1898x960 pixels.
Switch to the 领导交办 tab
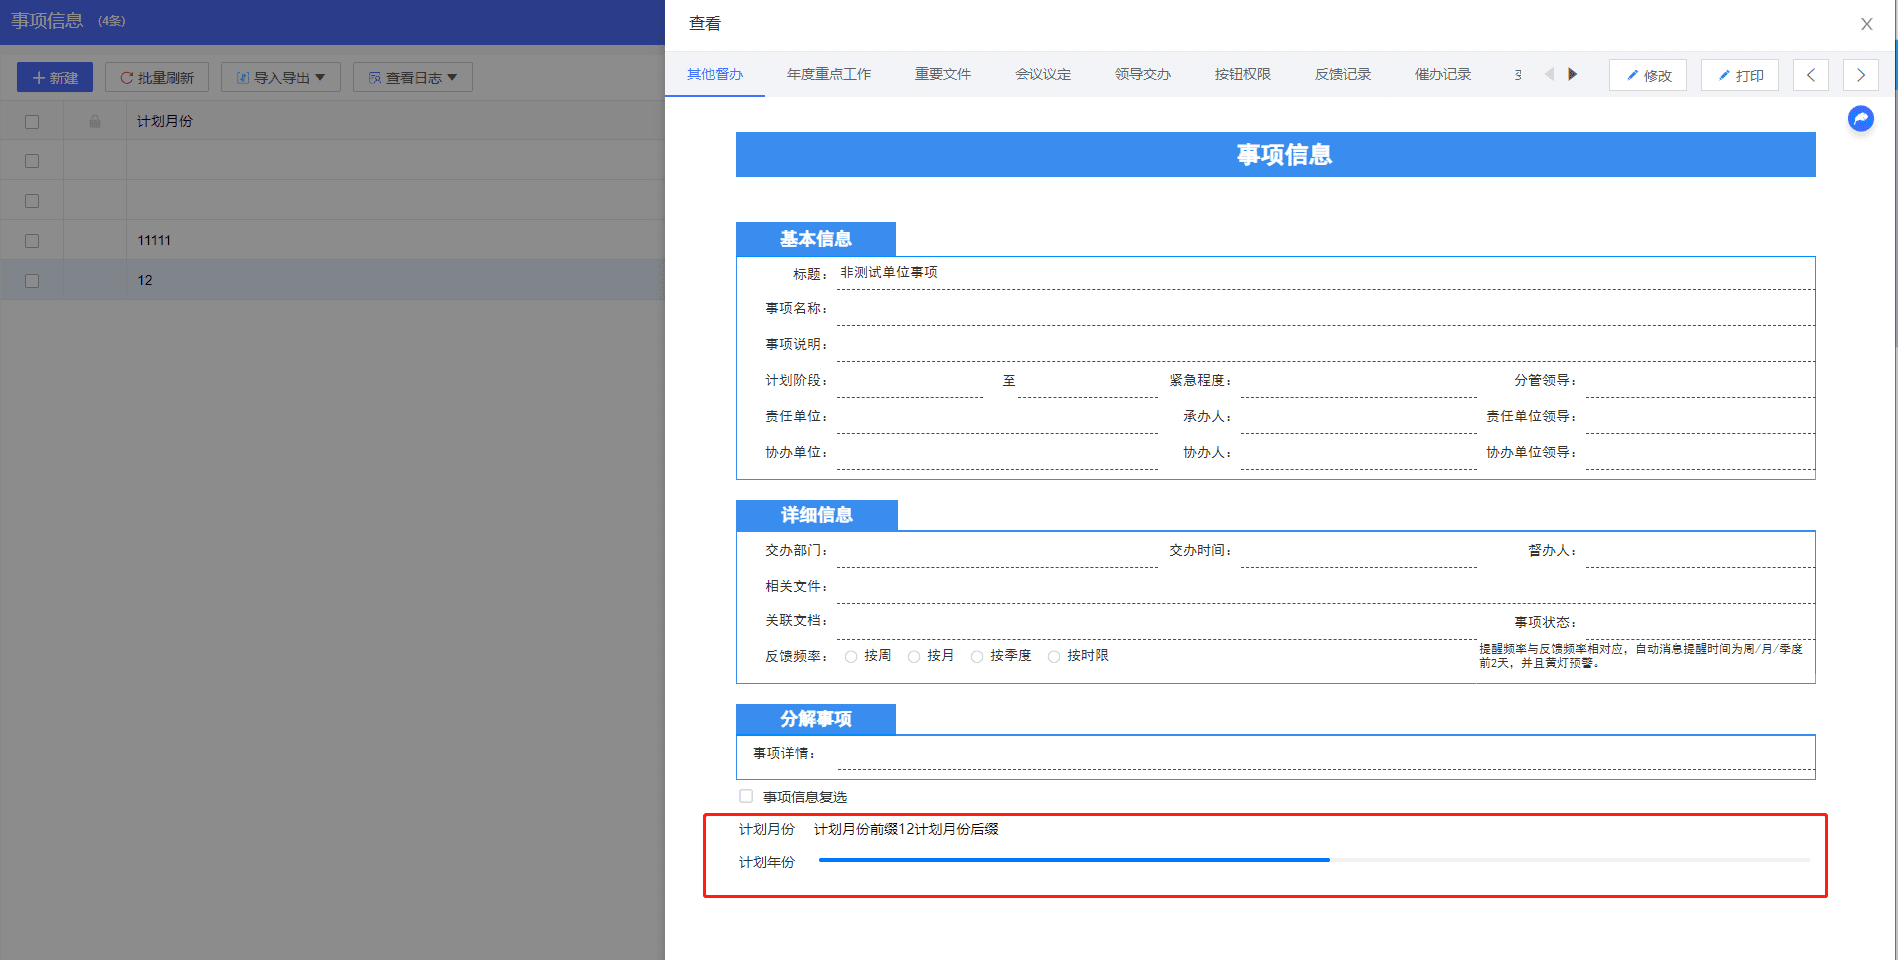(x=1143, y=74)
